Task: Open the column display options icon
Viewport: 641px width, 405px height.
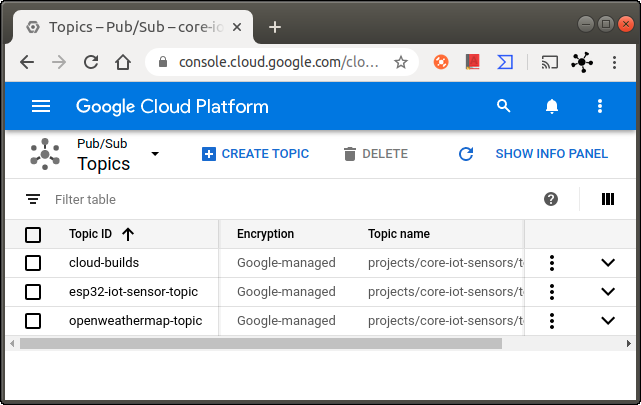Action: (608, 199)
